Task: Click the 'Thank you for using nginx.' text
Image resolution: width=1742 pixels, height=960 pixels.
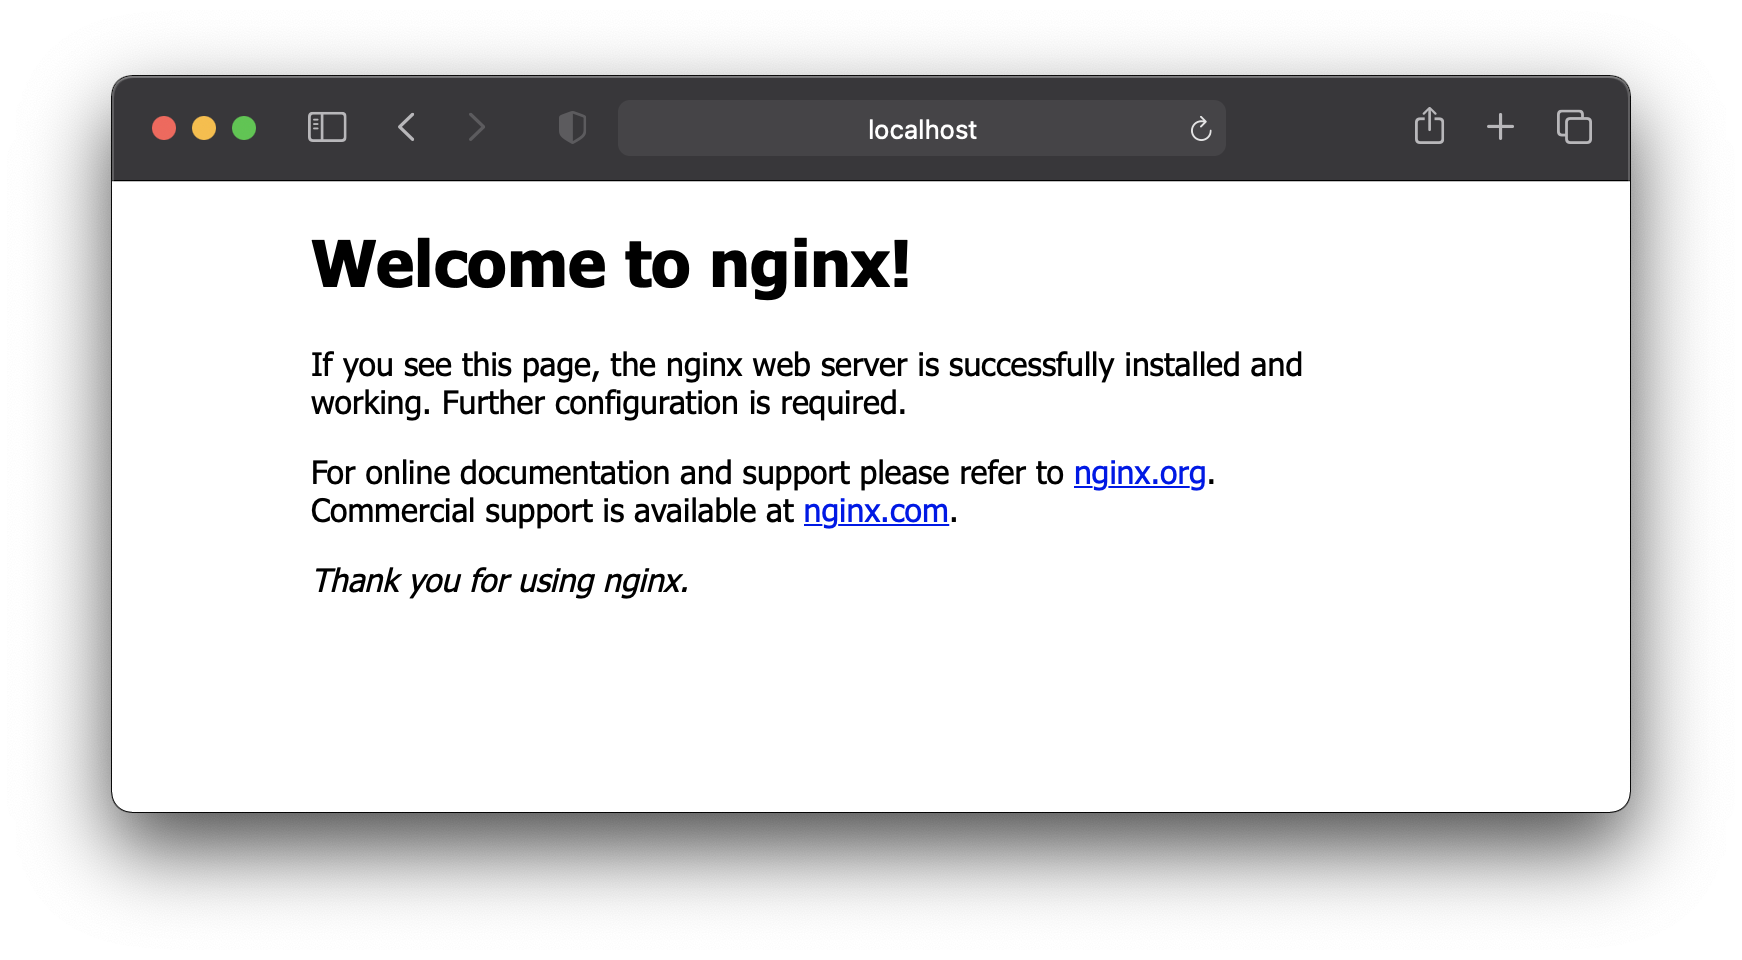Action: (x=500, y=581)
